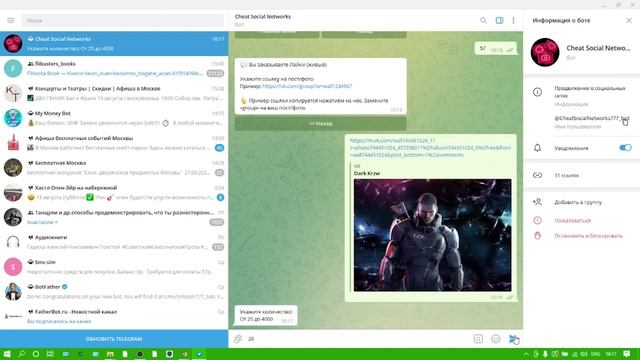Screen dimensions: 640x360
Task: Click the add-to-group person icon
Action: pyautogui.click(x=537, y=202)
